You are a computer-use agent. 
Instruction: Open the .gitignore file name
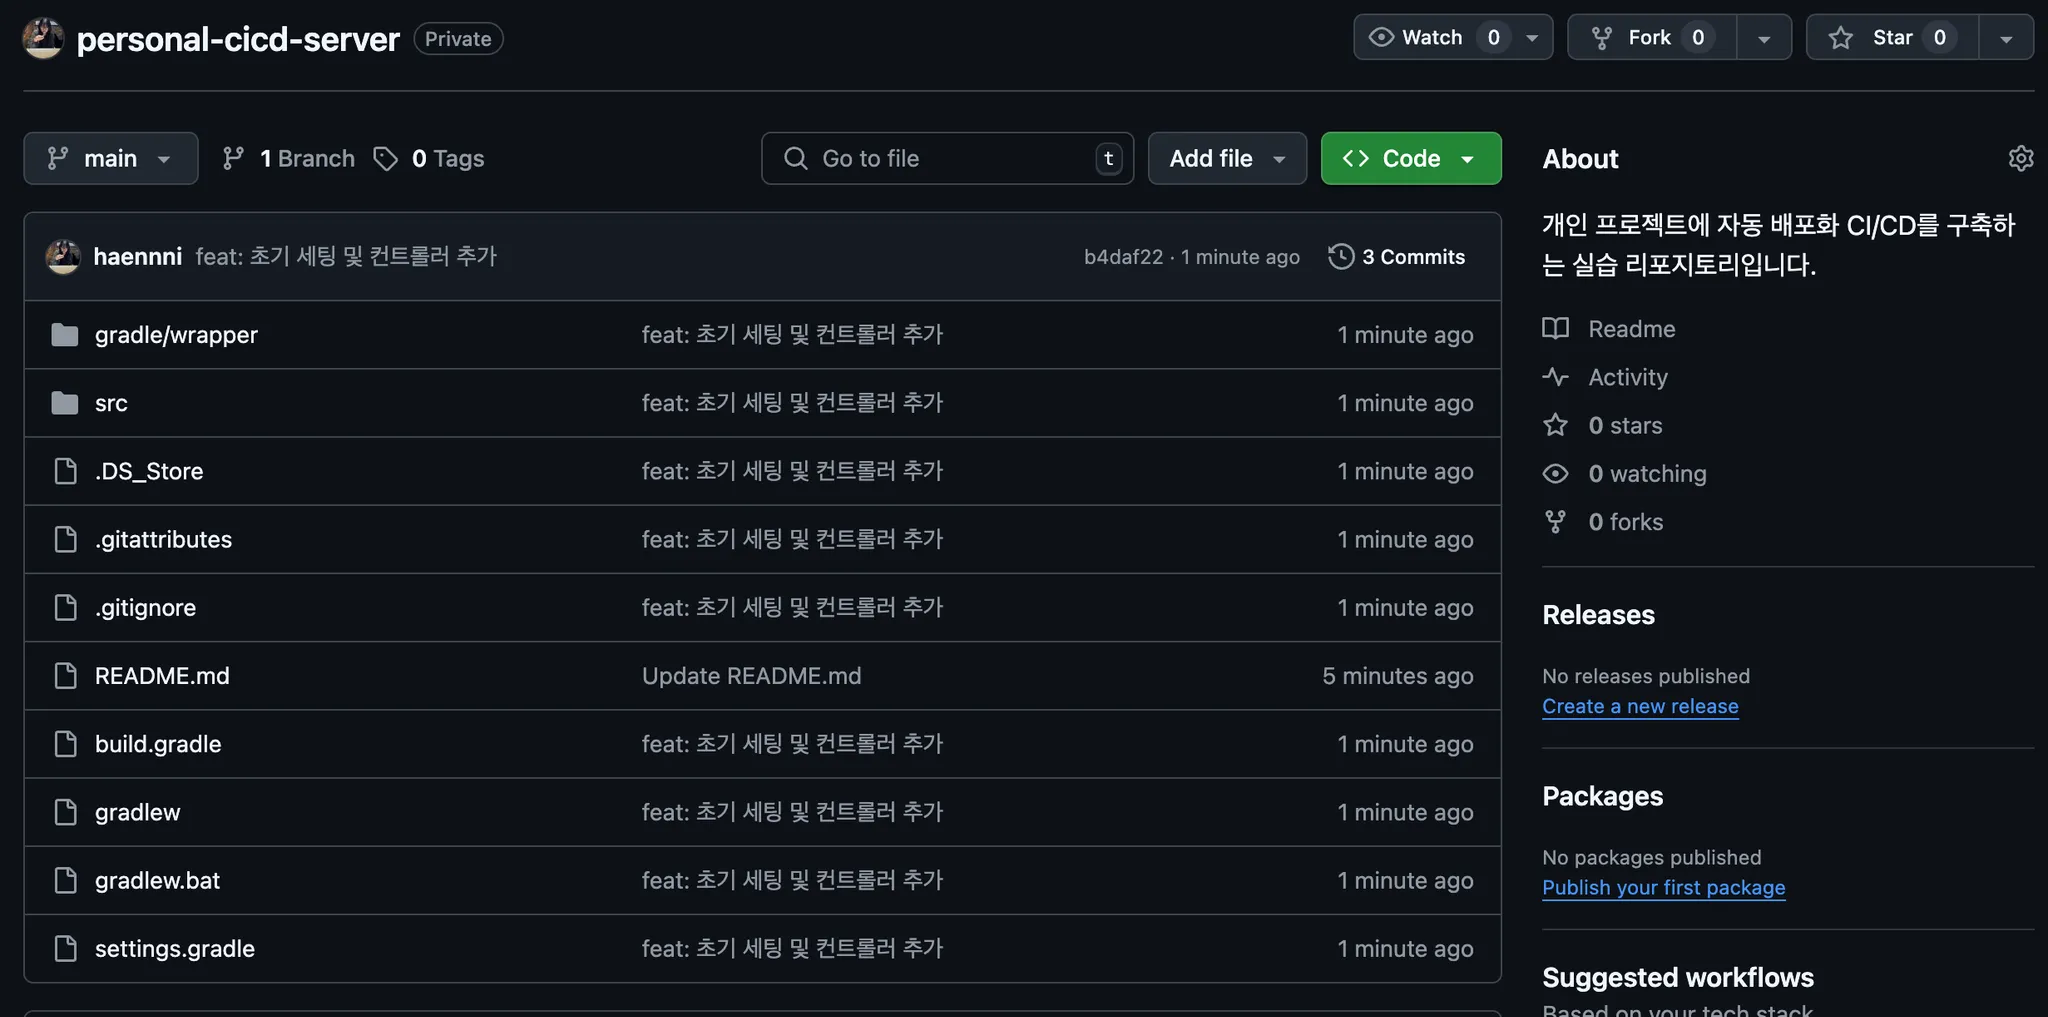145,607
